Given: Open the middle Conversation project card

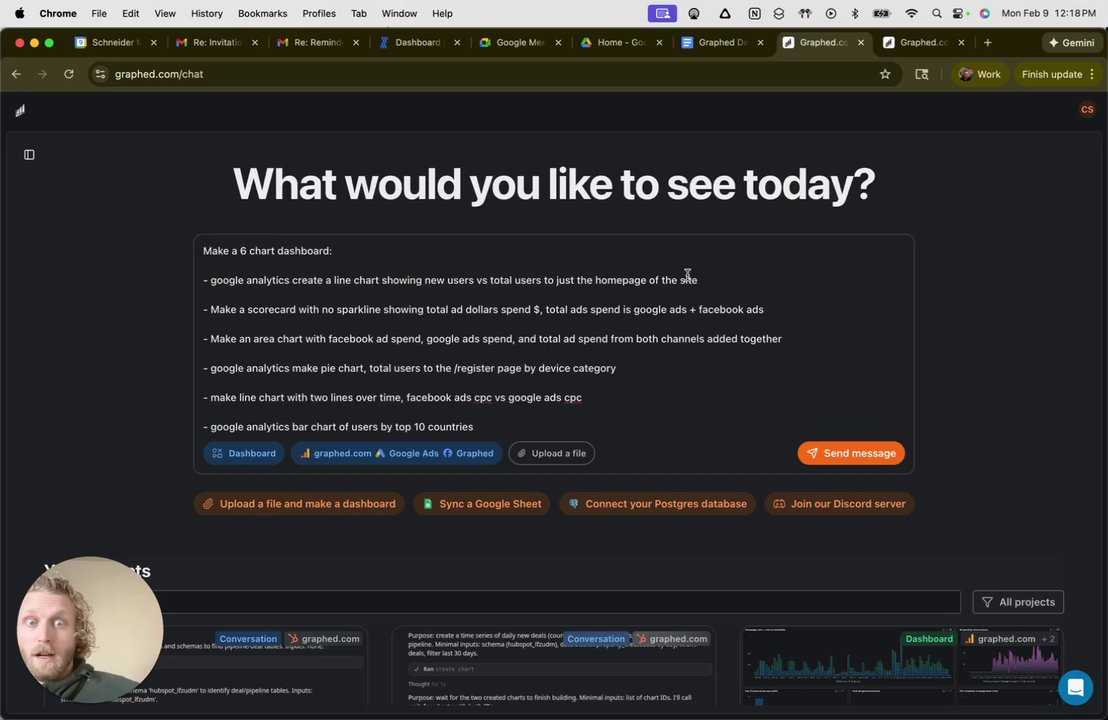Looking at the screenshot, I should 553,665.
